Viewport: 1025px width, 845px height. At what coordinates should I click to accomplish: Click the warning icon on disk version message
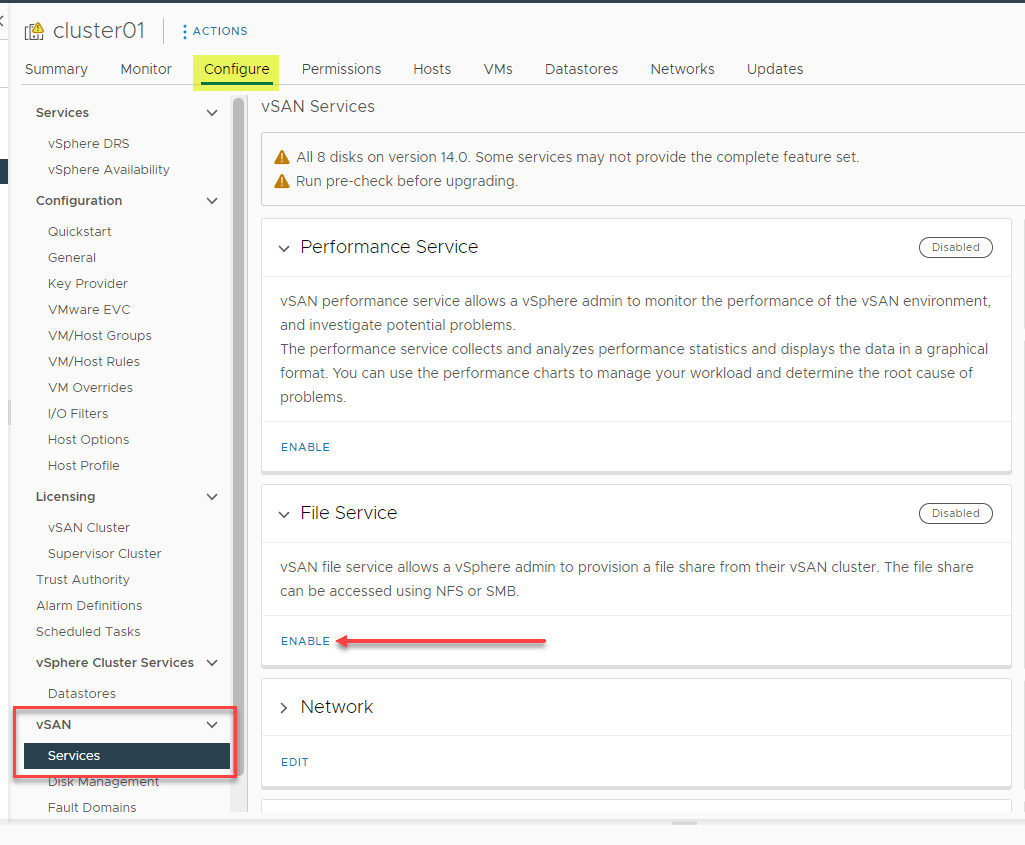pos(281,157)
